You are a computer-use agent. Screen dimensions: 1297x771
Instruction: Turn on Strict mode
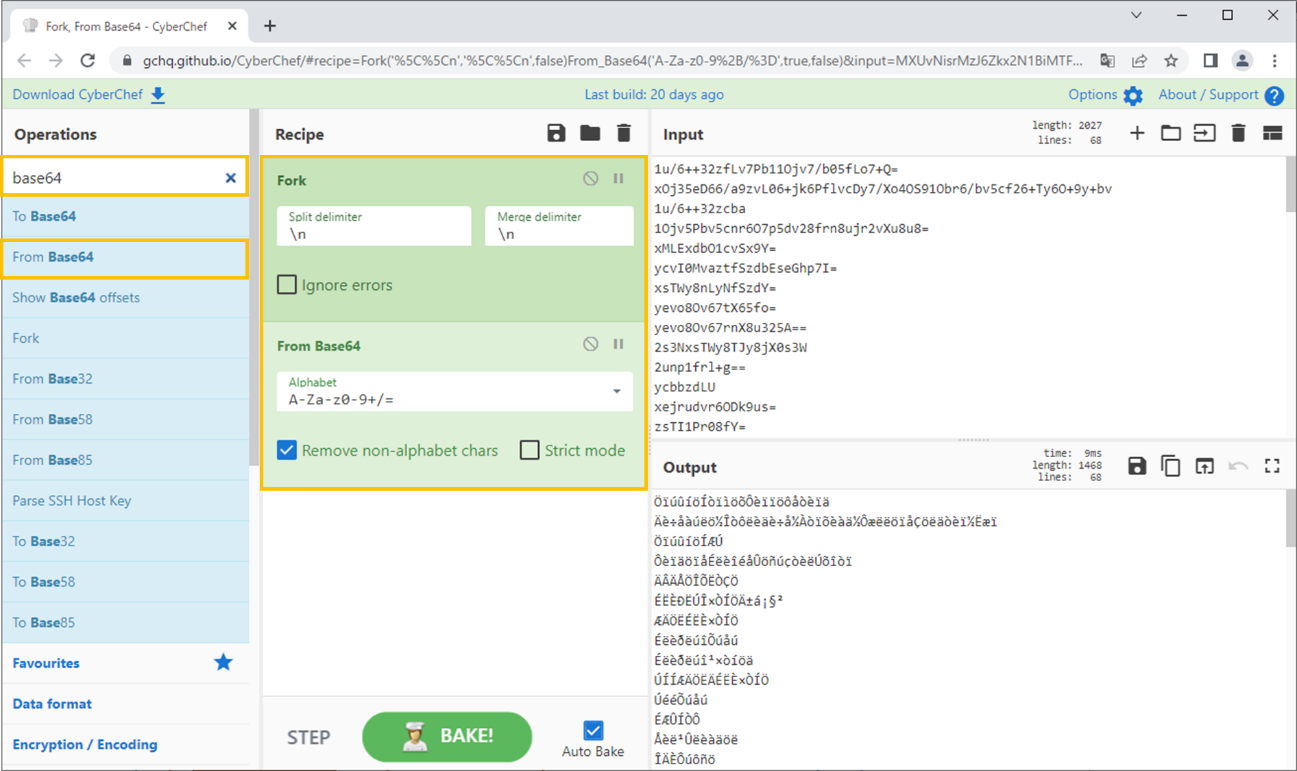click(530, 450)
